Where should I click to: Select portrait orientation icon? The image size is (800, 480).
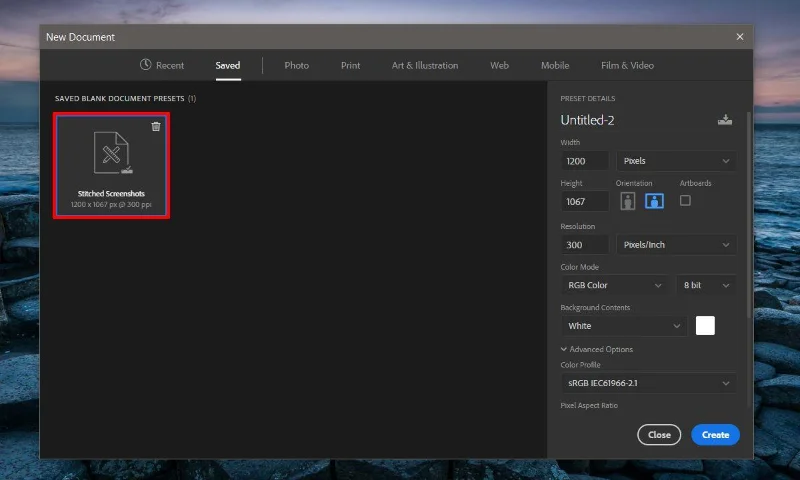point(628,201)
